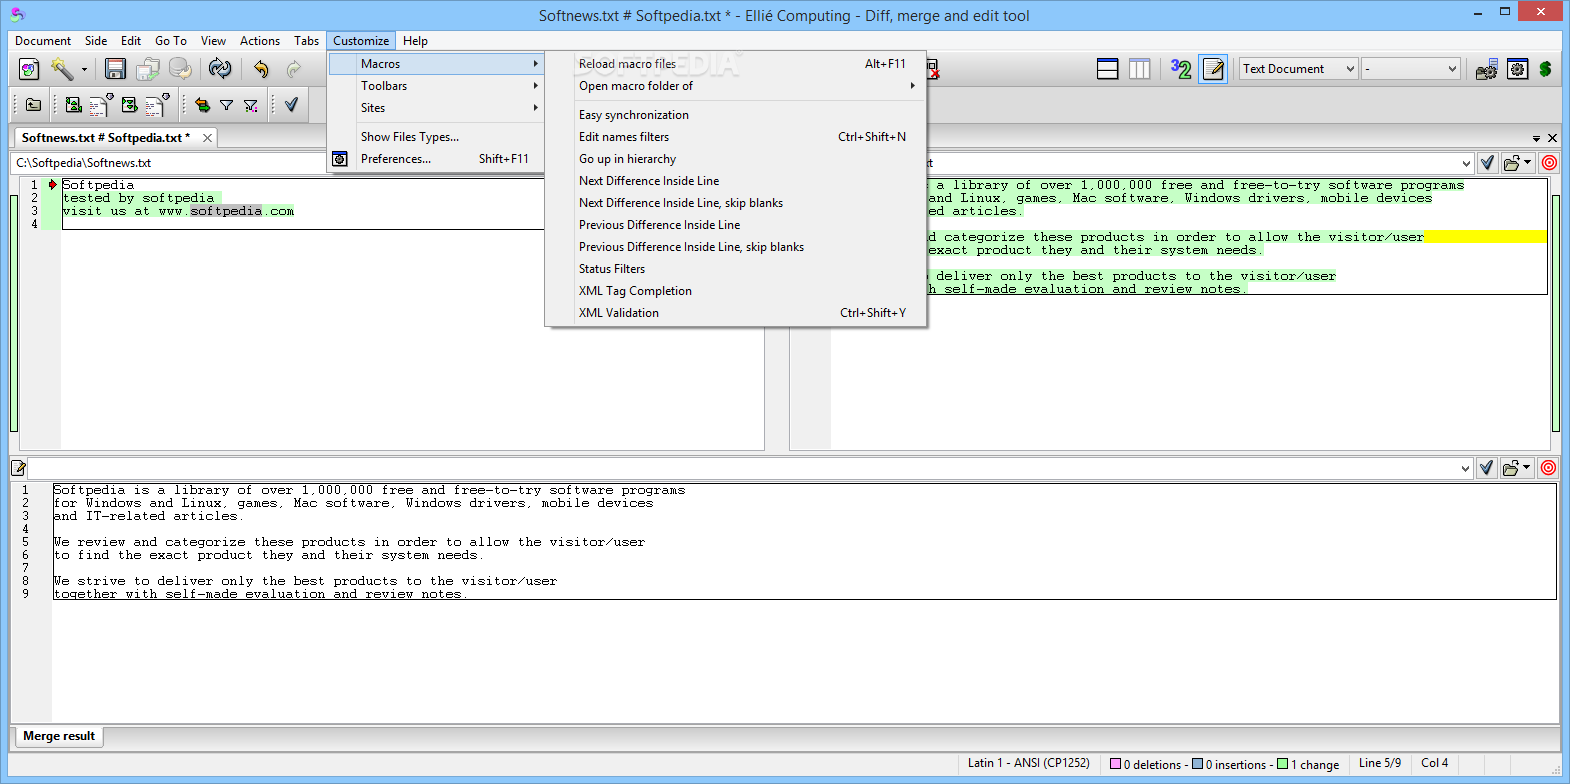This screenshot has height=784, width=1570.
Task: Select Reload macro files
Action: (736, 64)
